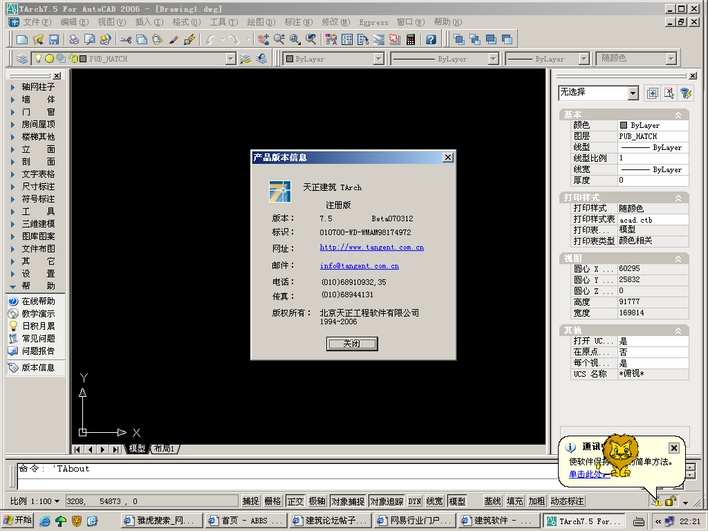Open the PUB_HATCH layer dropdown

coord(230,59)
